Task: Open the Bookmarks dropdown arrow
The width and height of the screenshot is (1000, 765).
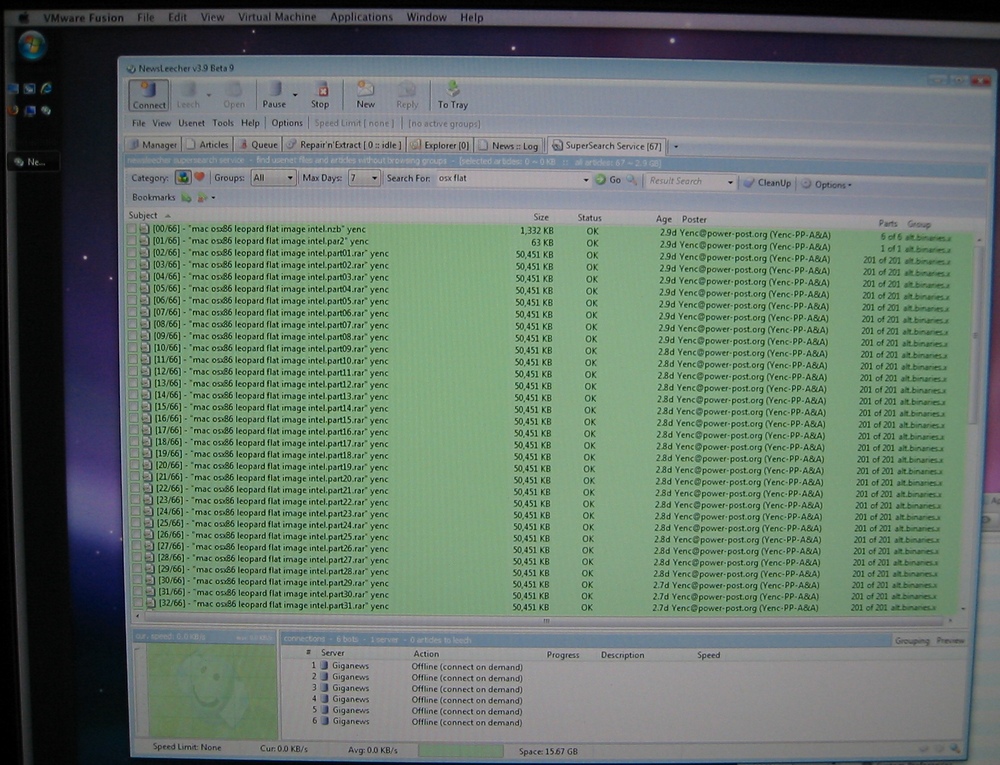Action: click(x=213, y=198)
